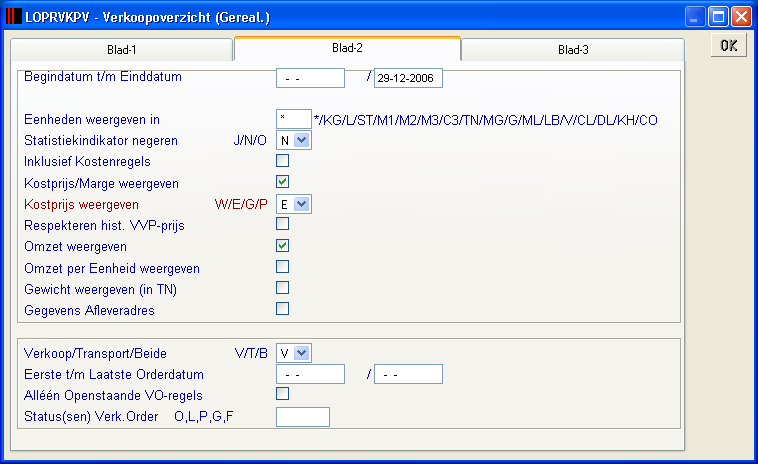Click the Kostprijs weergeven label
758x464 pixels.
click(x=81, y=204)
